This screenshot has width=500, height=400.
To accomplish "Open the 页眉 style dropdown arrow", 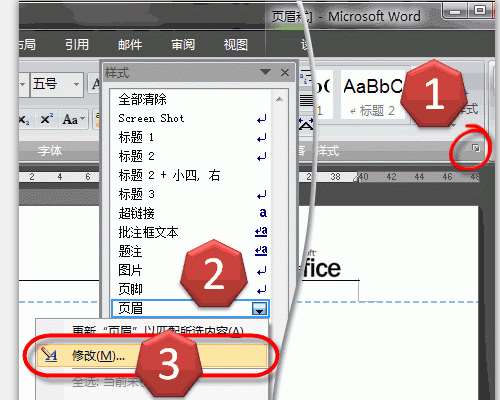I will tap(260, 309).
